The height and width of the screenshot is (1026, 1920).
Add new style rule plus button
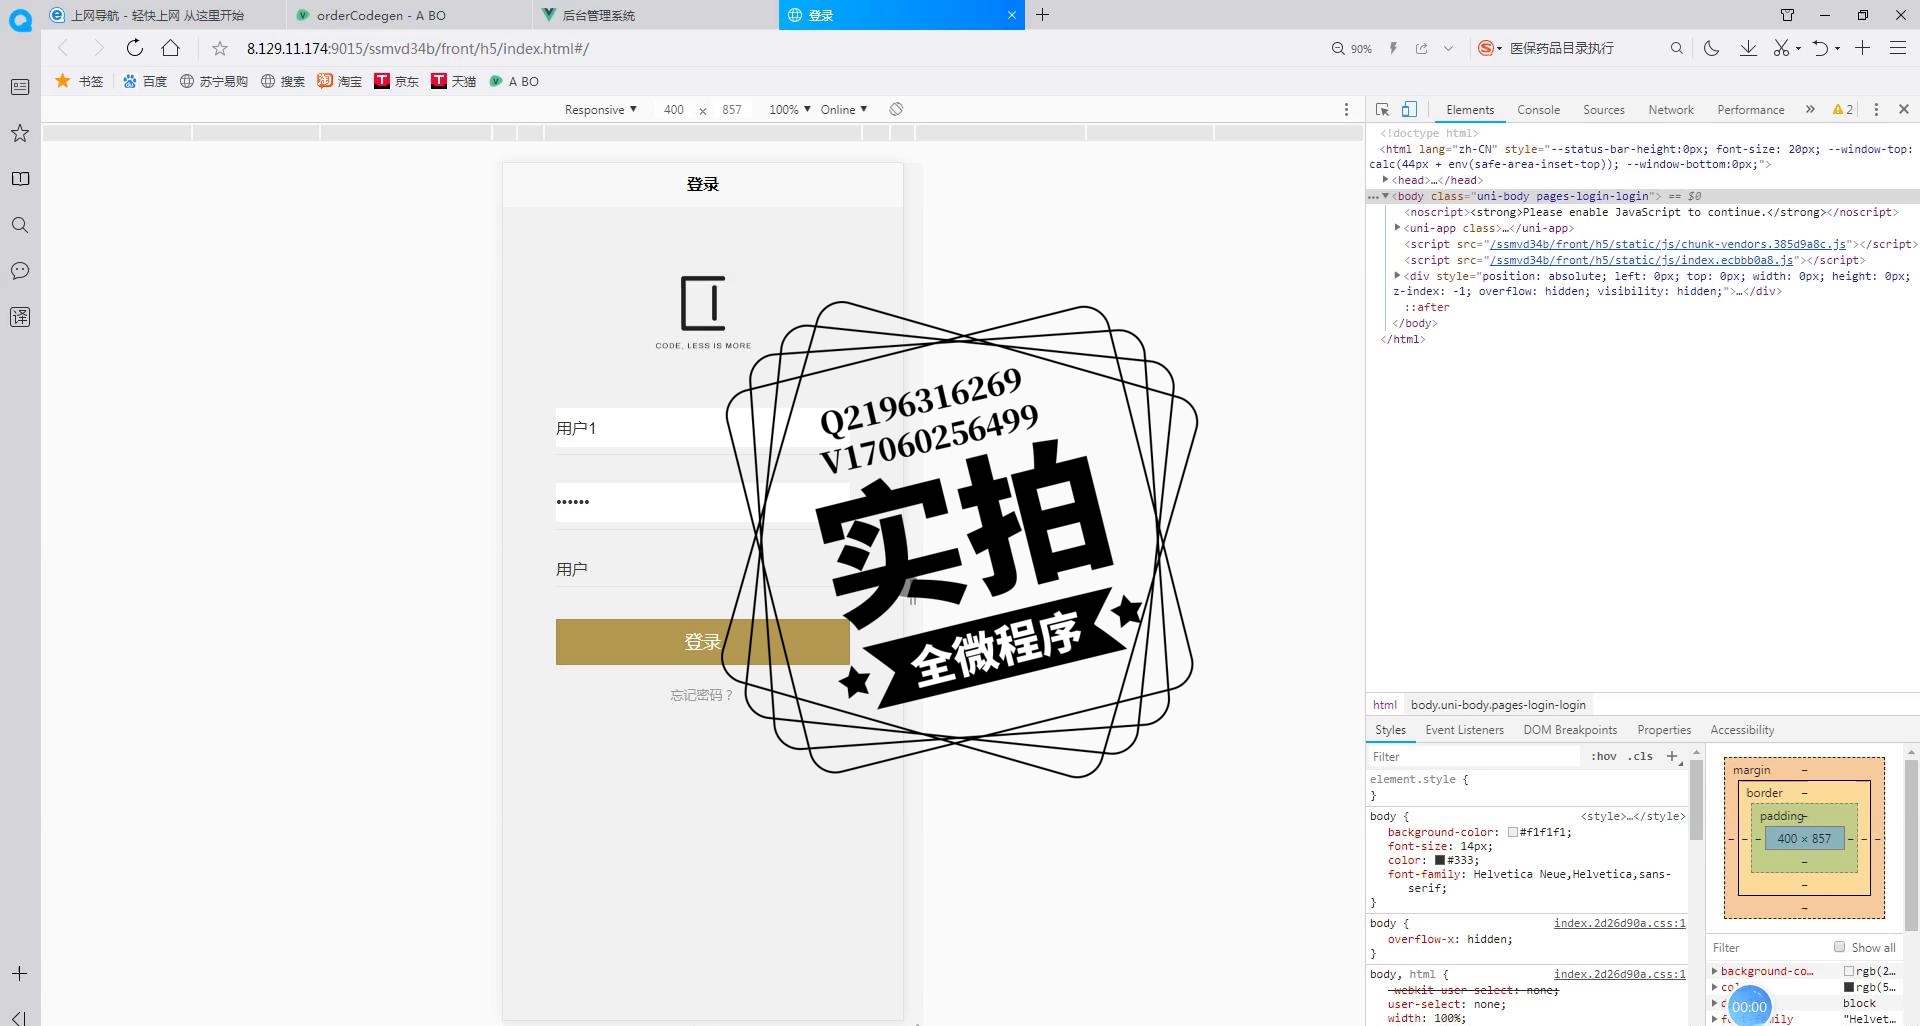(1672, 757)
